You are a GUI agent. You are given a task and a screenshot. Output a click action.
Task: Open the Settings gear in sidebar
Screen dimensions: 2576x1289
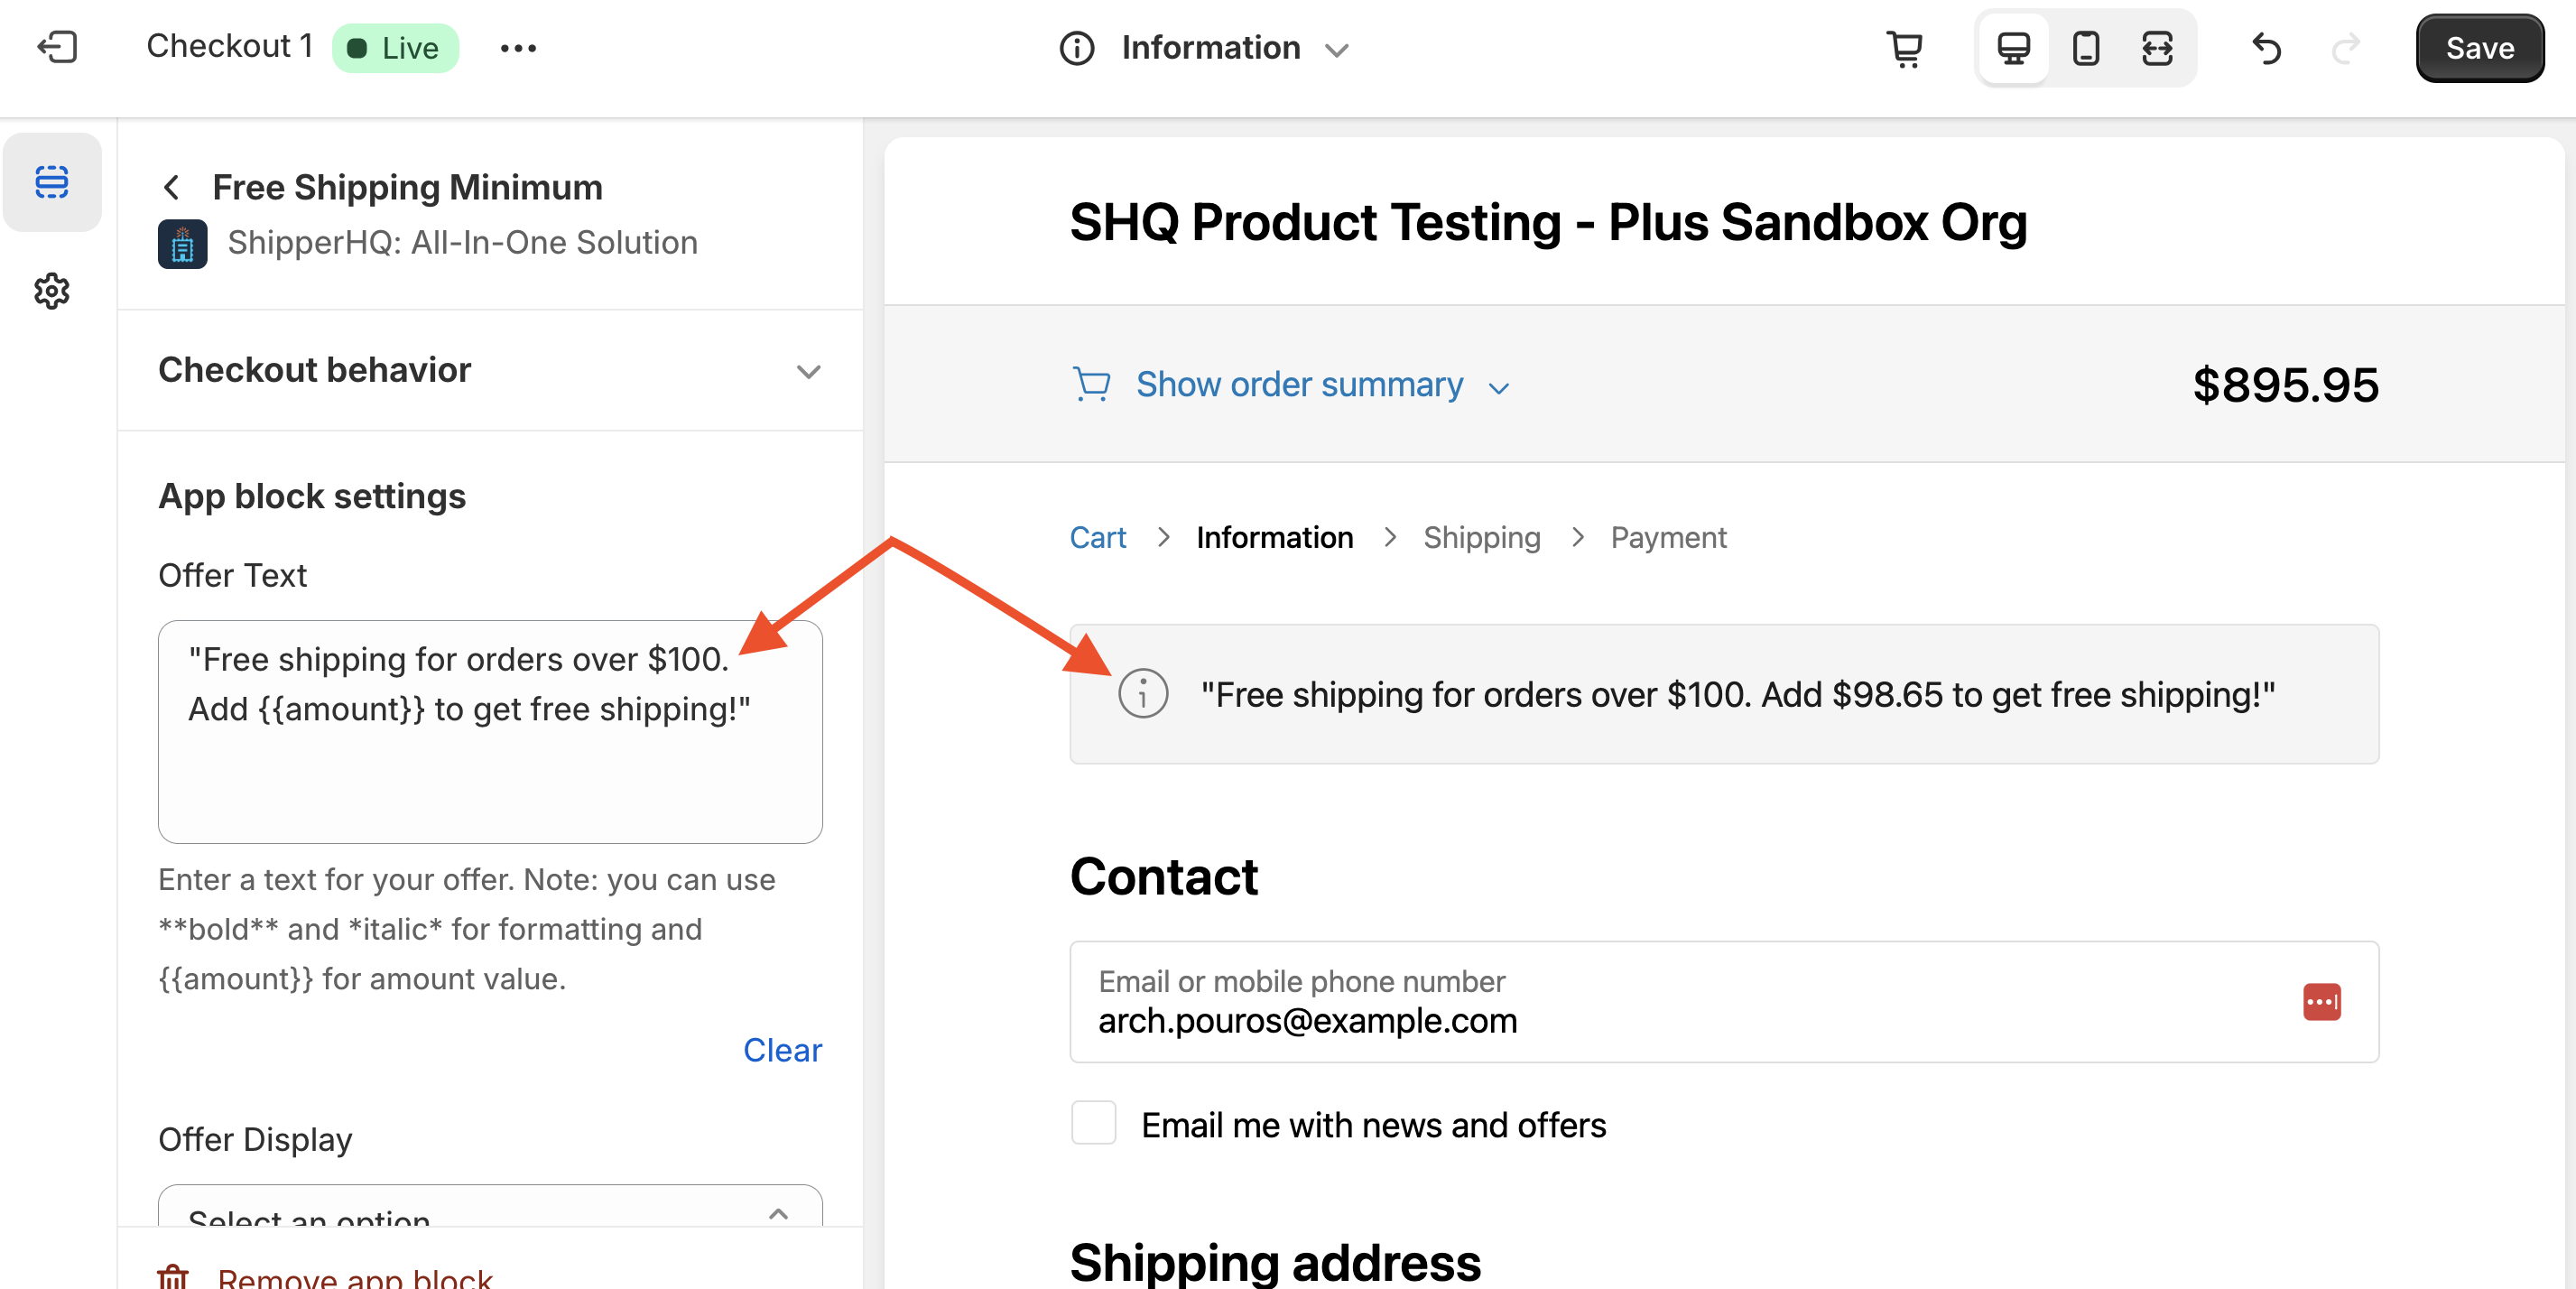pyautogui.click(x=52, y=291)
